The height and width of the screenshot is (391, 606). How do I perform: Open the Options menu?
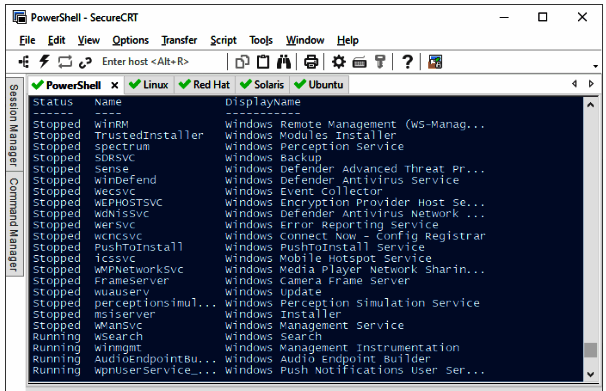click(x=130, y=40)
